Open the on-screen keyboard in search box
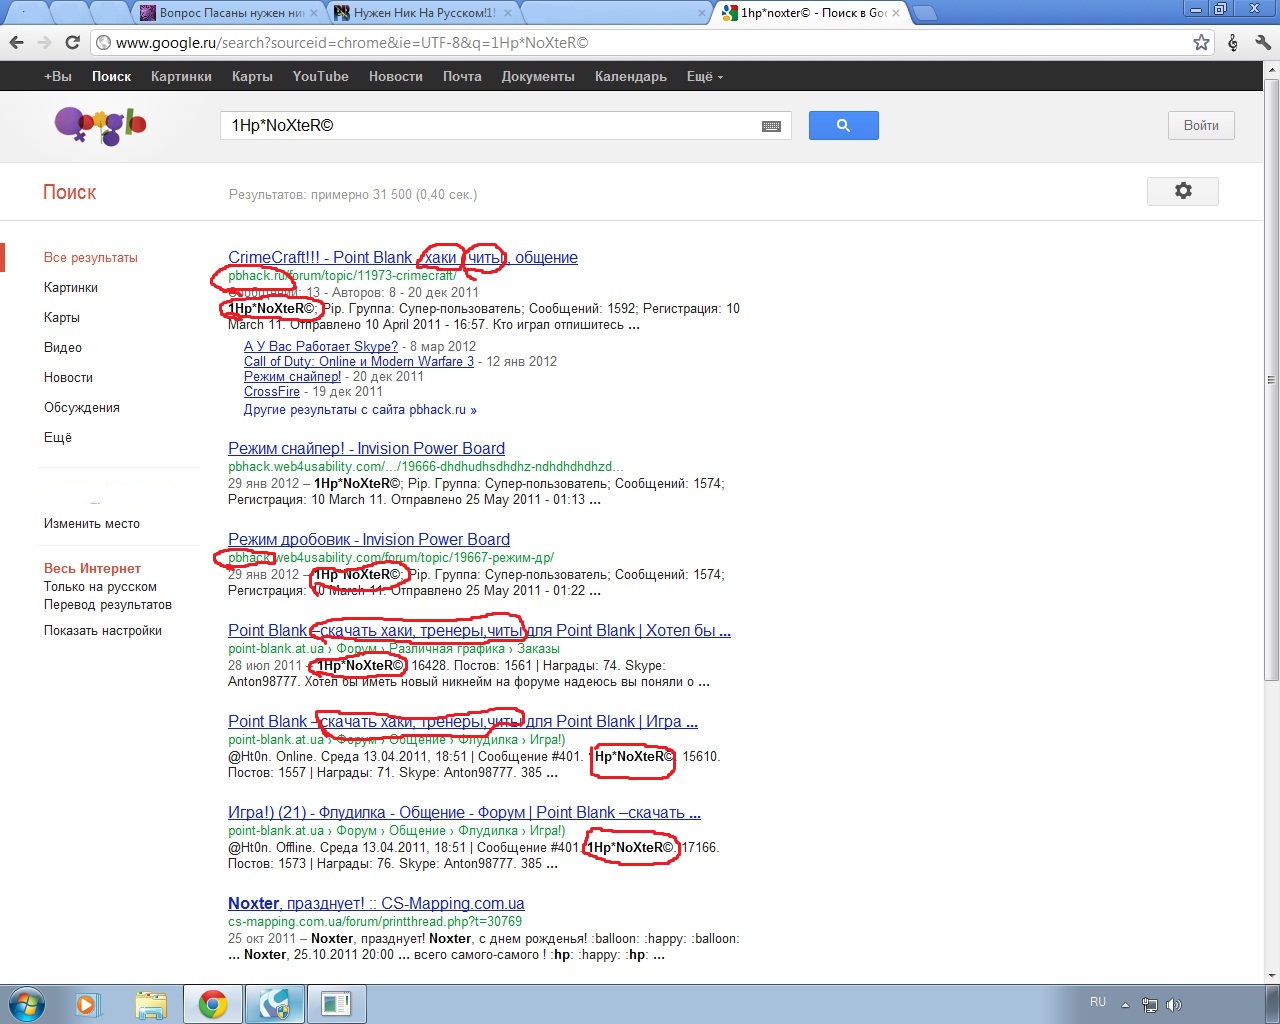 point(771,126)
